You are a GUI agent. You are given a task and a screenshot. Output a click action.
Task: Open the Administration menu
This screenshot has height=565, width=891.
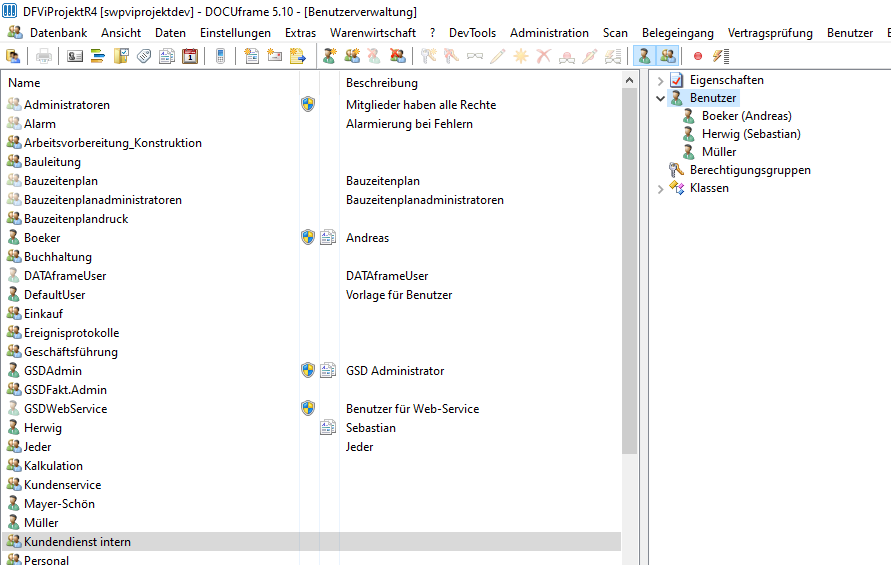[x=549, y=33]
